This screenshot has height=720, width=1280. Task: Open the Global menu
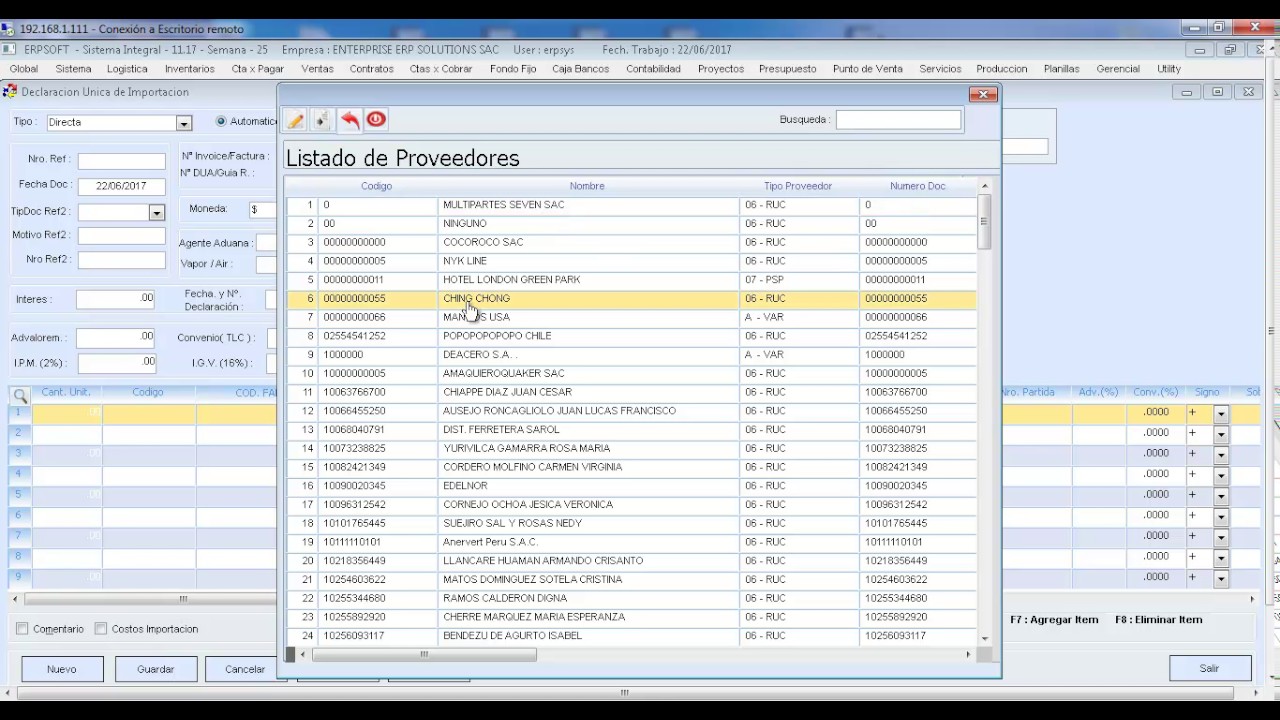(24, 69)
